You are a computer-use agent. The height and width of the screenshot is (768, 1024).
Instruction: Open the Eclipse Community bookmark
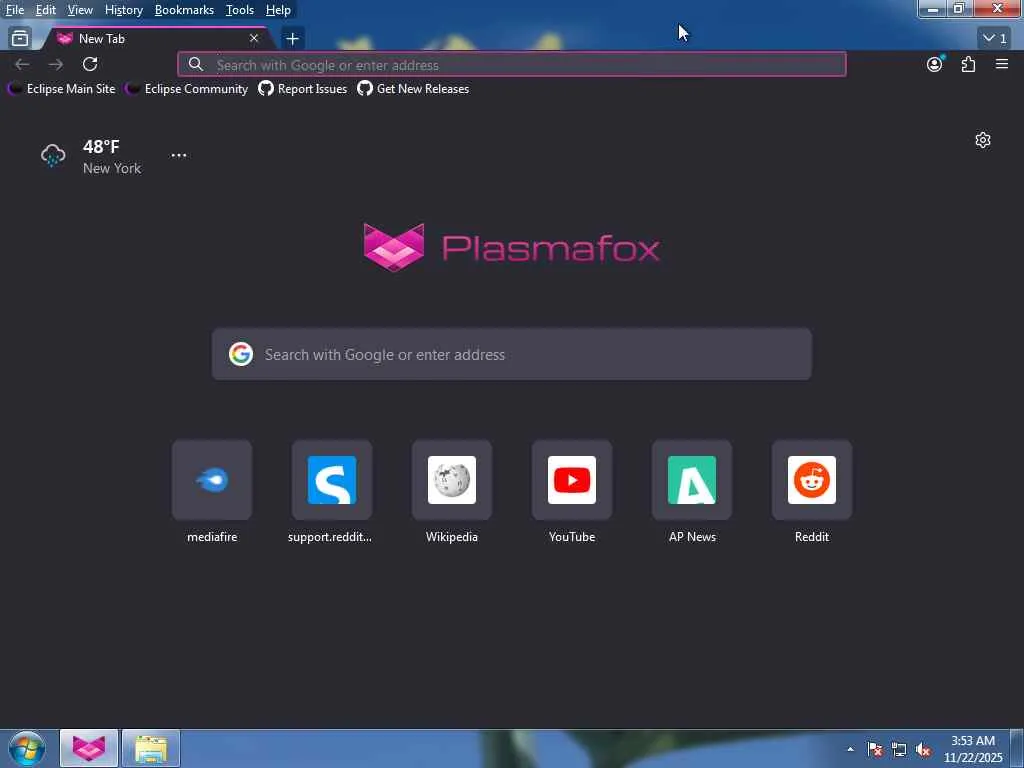tap(187, 89)
